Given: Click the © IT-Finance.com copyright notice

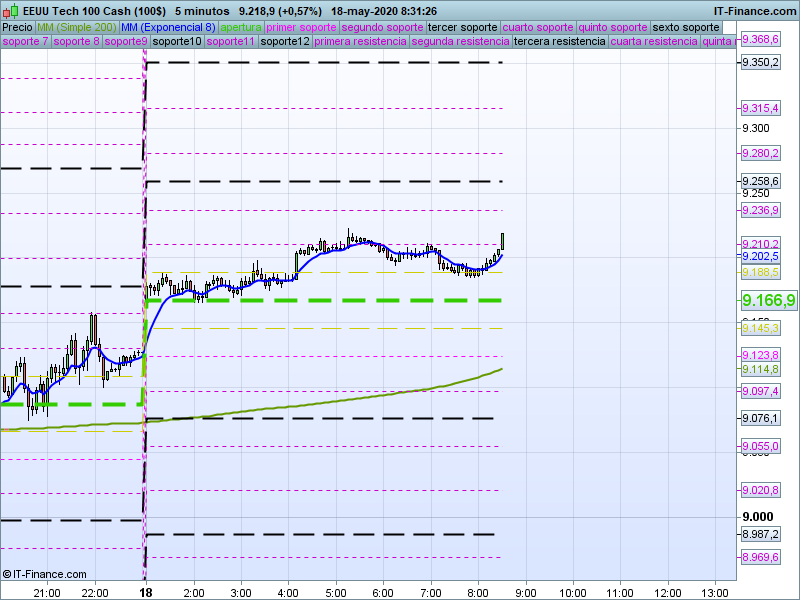Looking at the screenshot, I should click(40, 574).
